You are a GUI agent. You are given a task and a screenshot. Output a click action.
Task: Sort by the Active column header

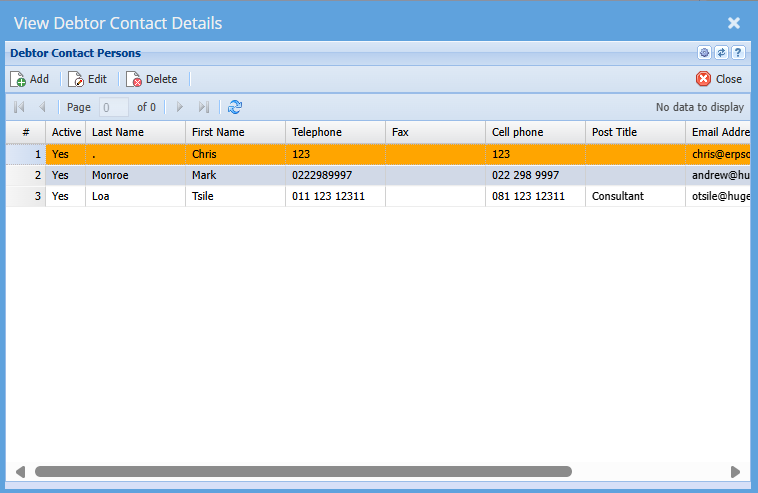tap(66, 132)
